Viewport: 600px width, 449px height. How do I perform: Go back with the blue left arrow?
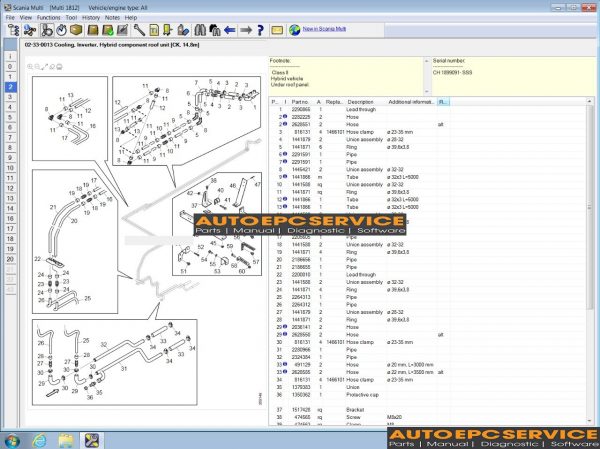(x=230, y=30)
